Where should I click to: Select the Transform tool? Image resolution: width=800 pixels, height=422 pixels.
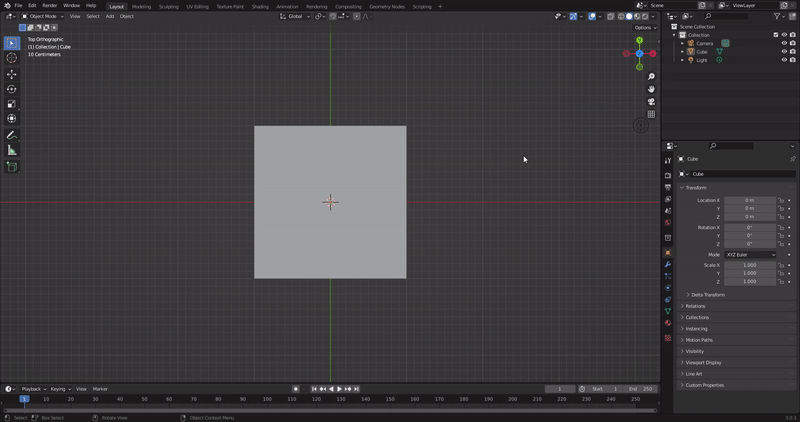[x=12, y=119]
